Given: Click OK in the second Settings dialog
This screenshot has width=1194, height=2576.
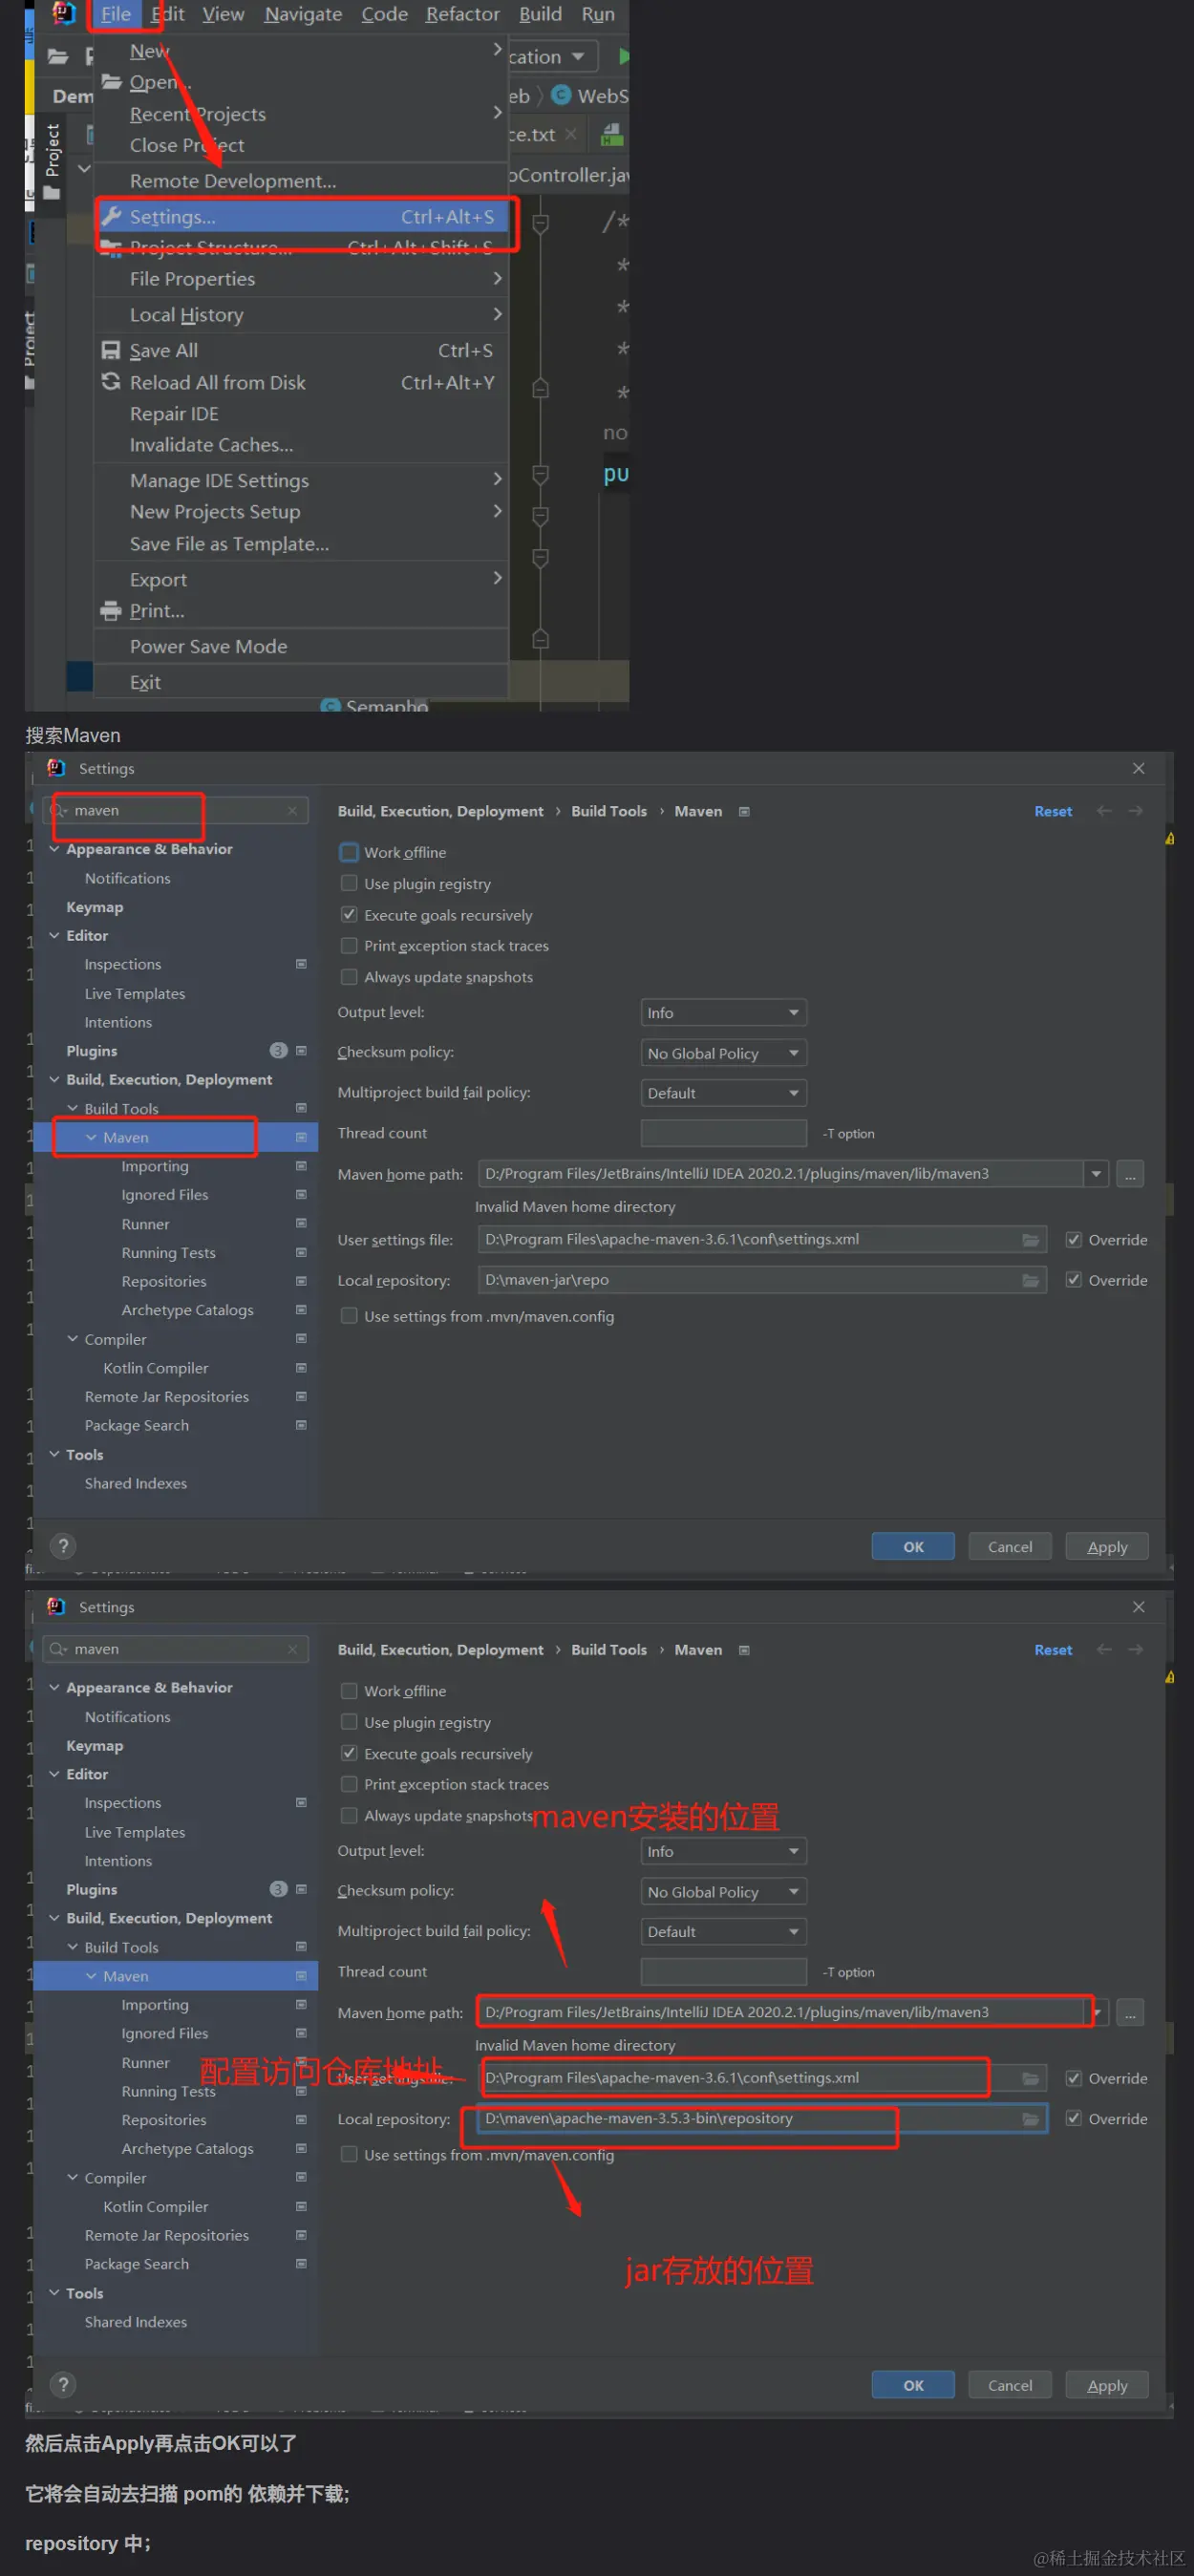Looking at the screenshot, I should click(913, 2385).
